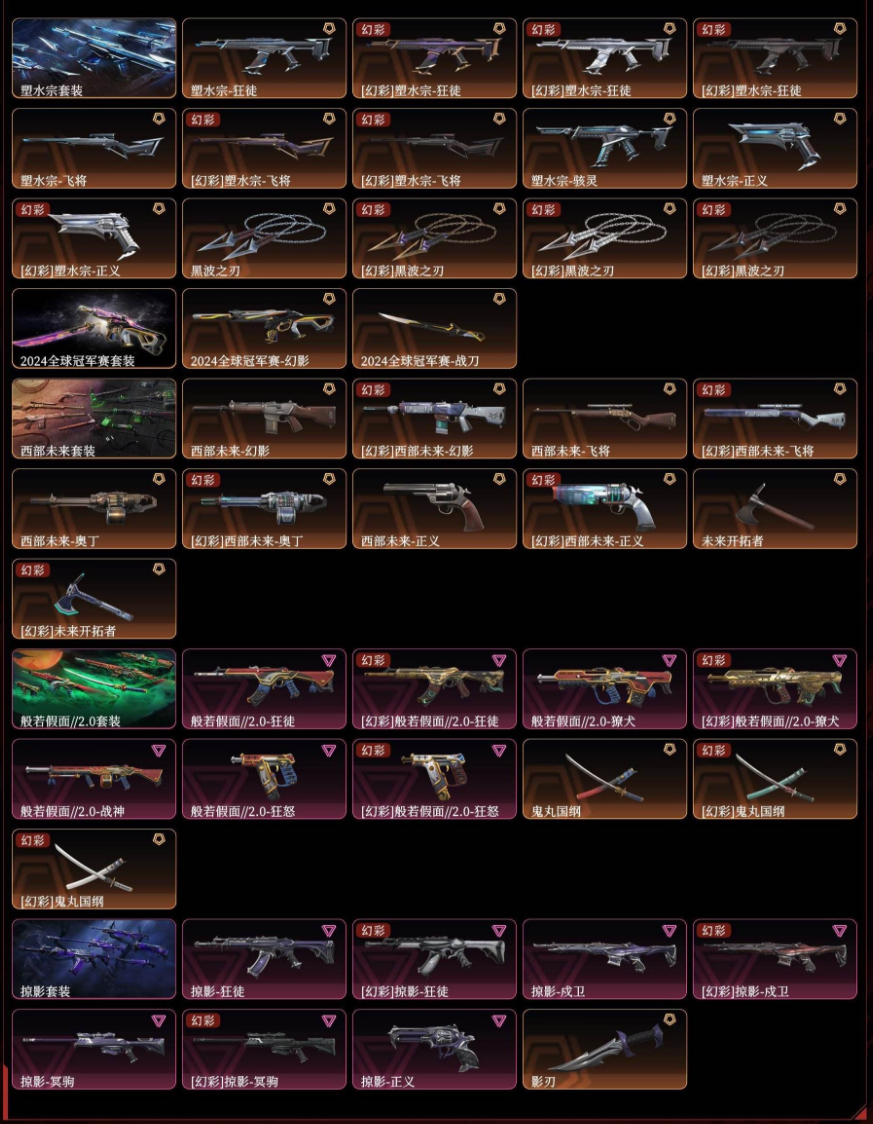Click the tier icon on 2024全球冠军赛-战刀 card
The height and width of the screenshot is (1124, 873).
[499, 299]
